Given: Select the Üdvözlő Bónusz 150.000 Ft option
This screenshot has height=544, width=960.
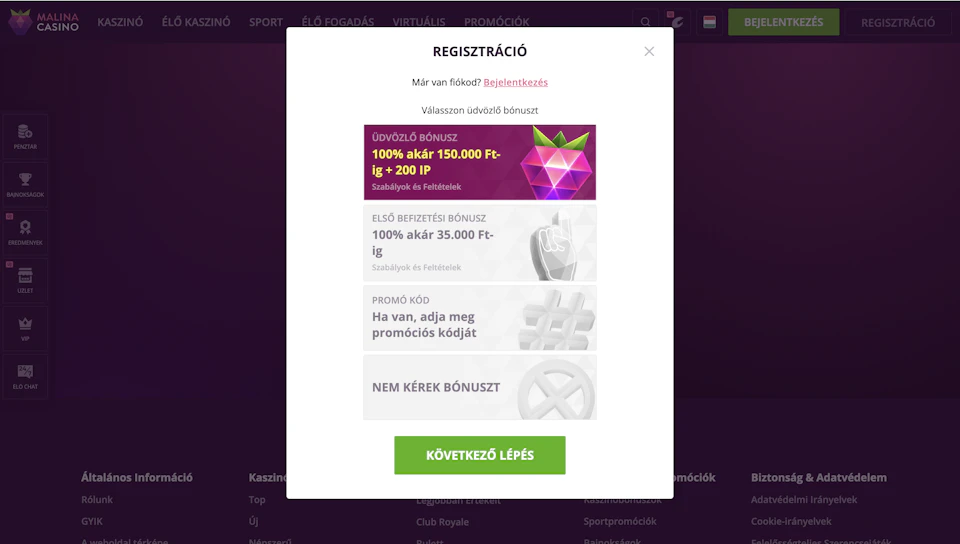Looking at the screenshot, I should [x=479, y=162].
